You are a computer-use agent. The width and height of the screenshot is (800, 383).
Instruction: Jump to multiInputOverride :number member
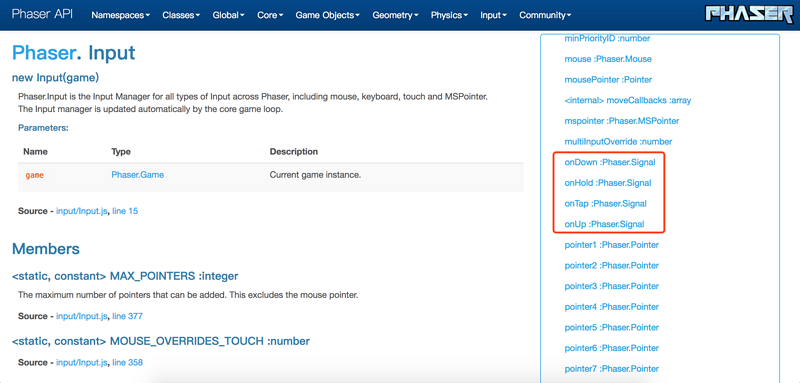click(618, 142)
